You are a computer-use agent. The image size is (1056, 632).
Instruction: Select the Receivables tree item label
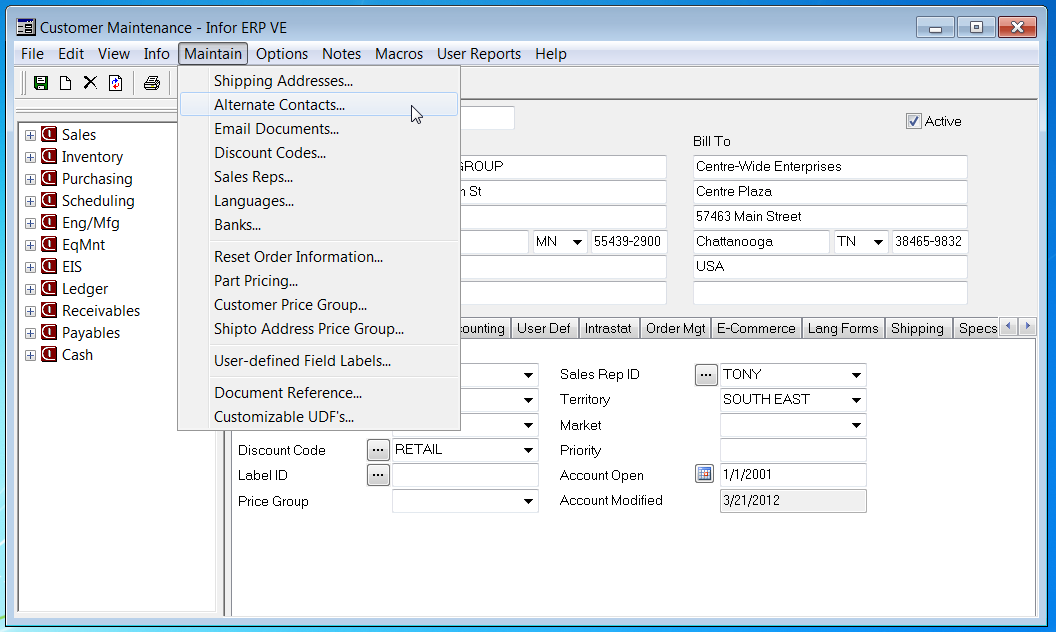pos(101,311)
